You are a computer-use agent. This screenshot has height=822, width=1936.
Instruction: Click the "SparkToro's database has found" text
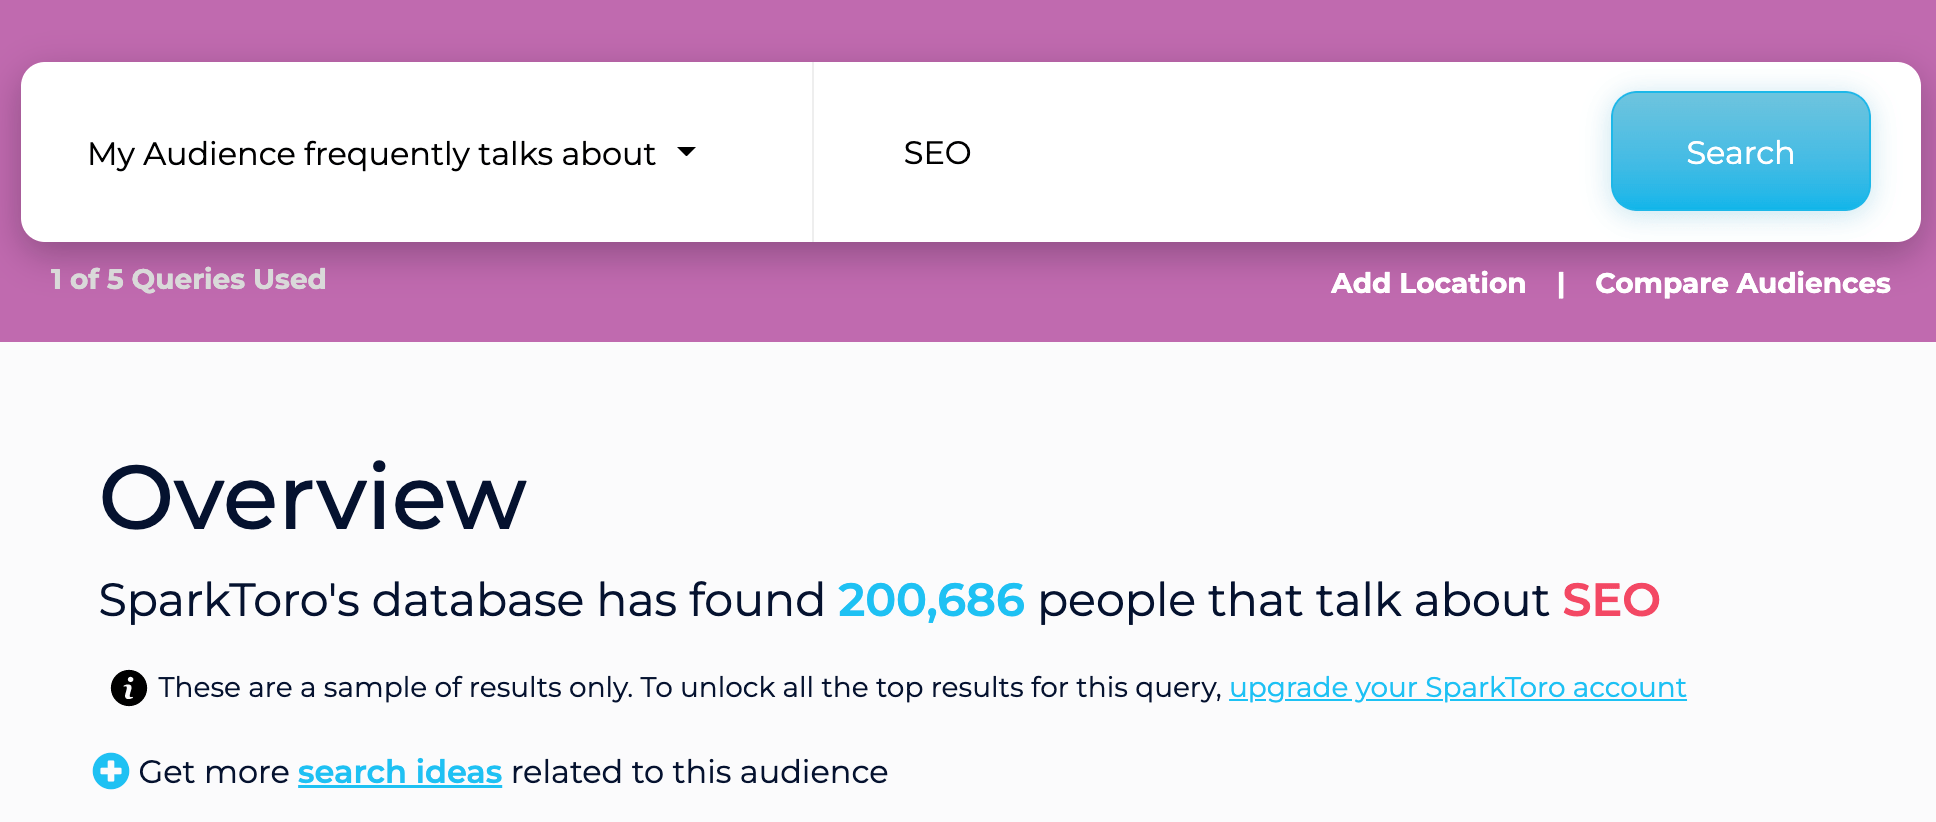[461, 601]
